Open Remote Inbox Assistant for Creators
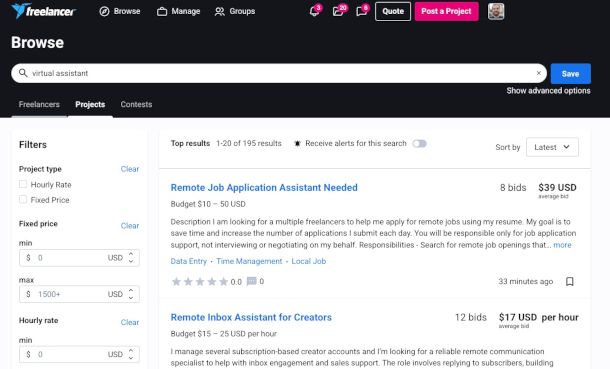 (251, 317)
